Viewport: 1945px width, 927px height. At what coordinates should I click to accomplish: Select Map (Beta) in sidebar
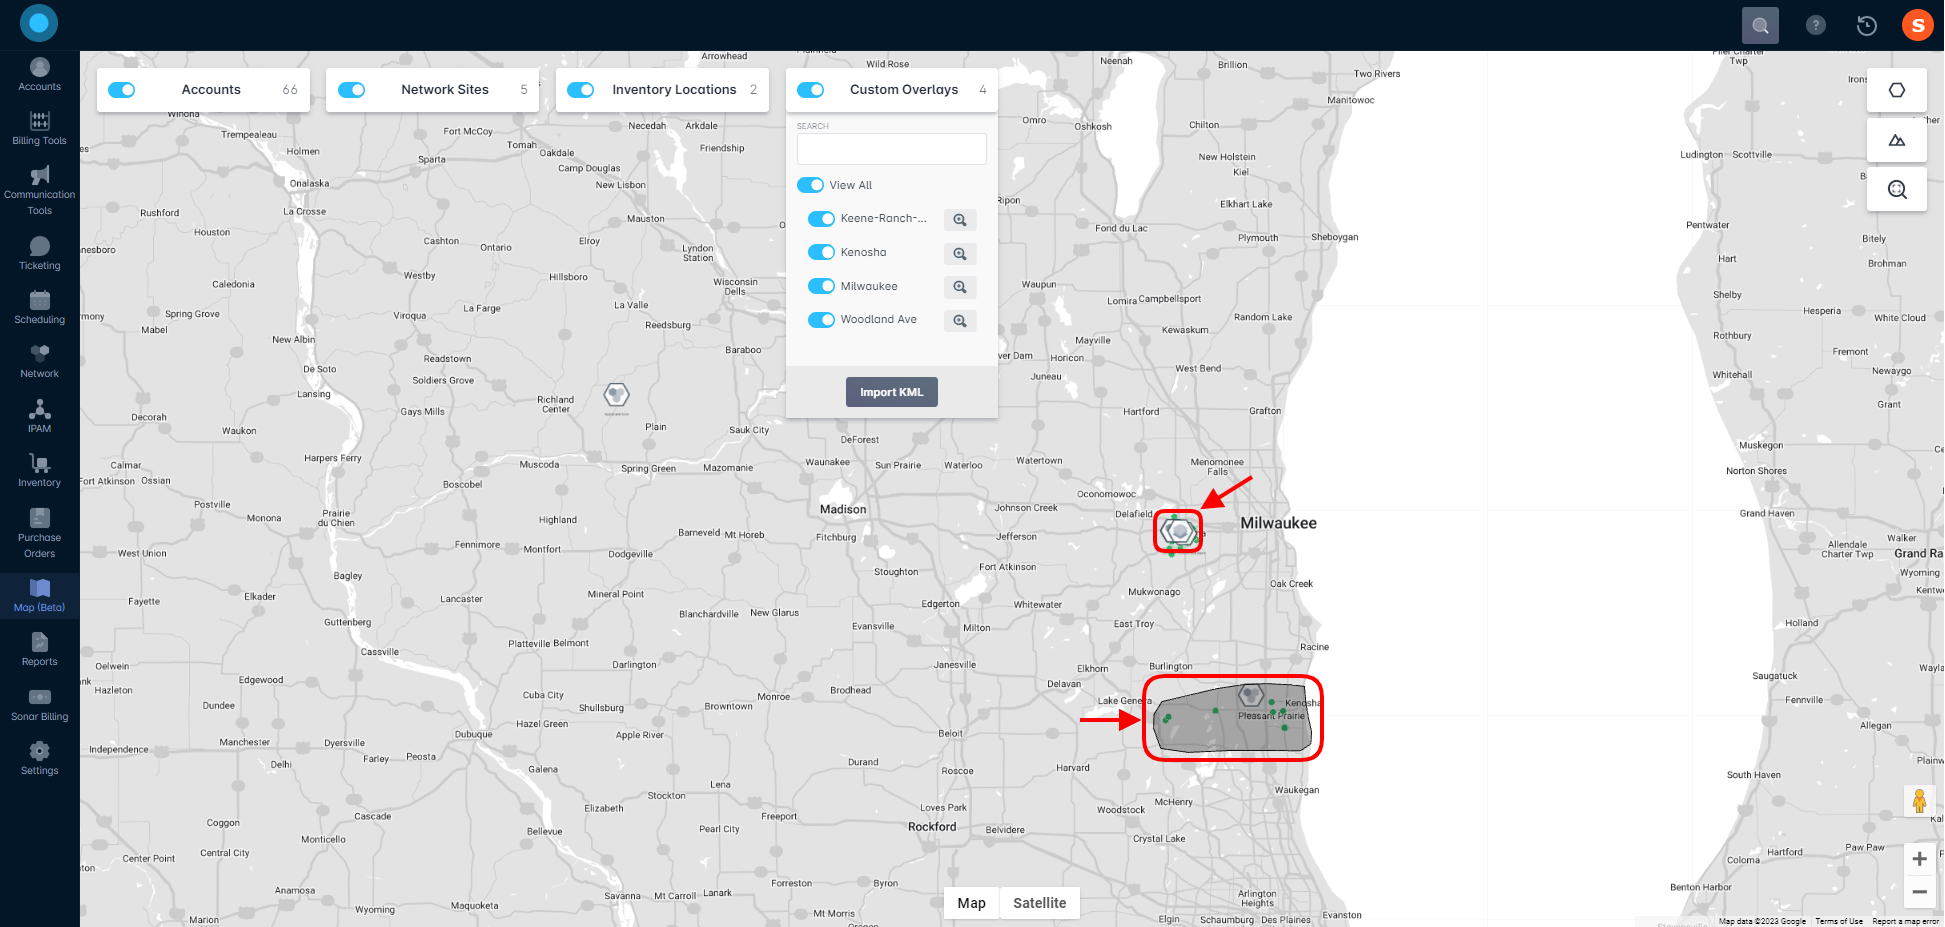tap(39, 596)
